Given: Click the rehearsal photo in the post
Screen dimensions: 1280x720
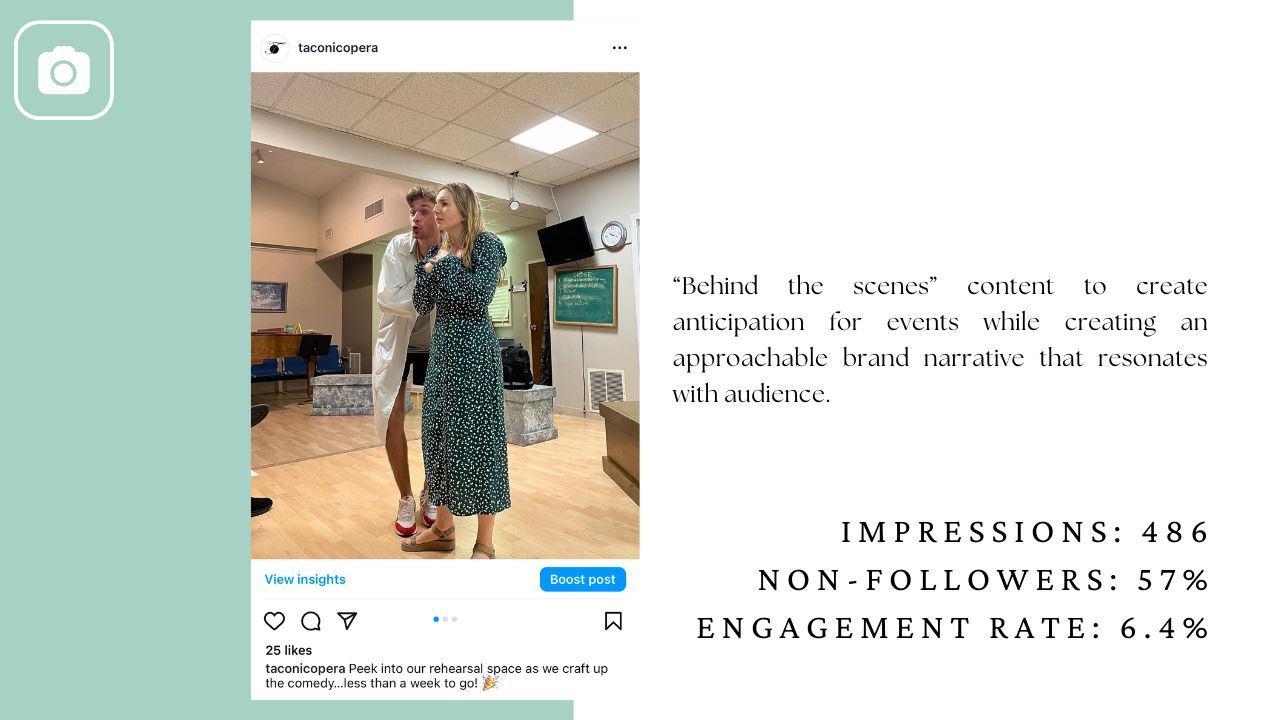Looking at the screenshot, I should (445, 315).
